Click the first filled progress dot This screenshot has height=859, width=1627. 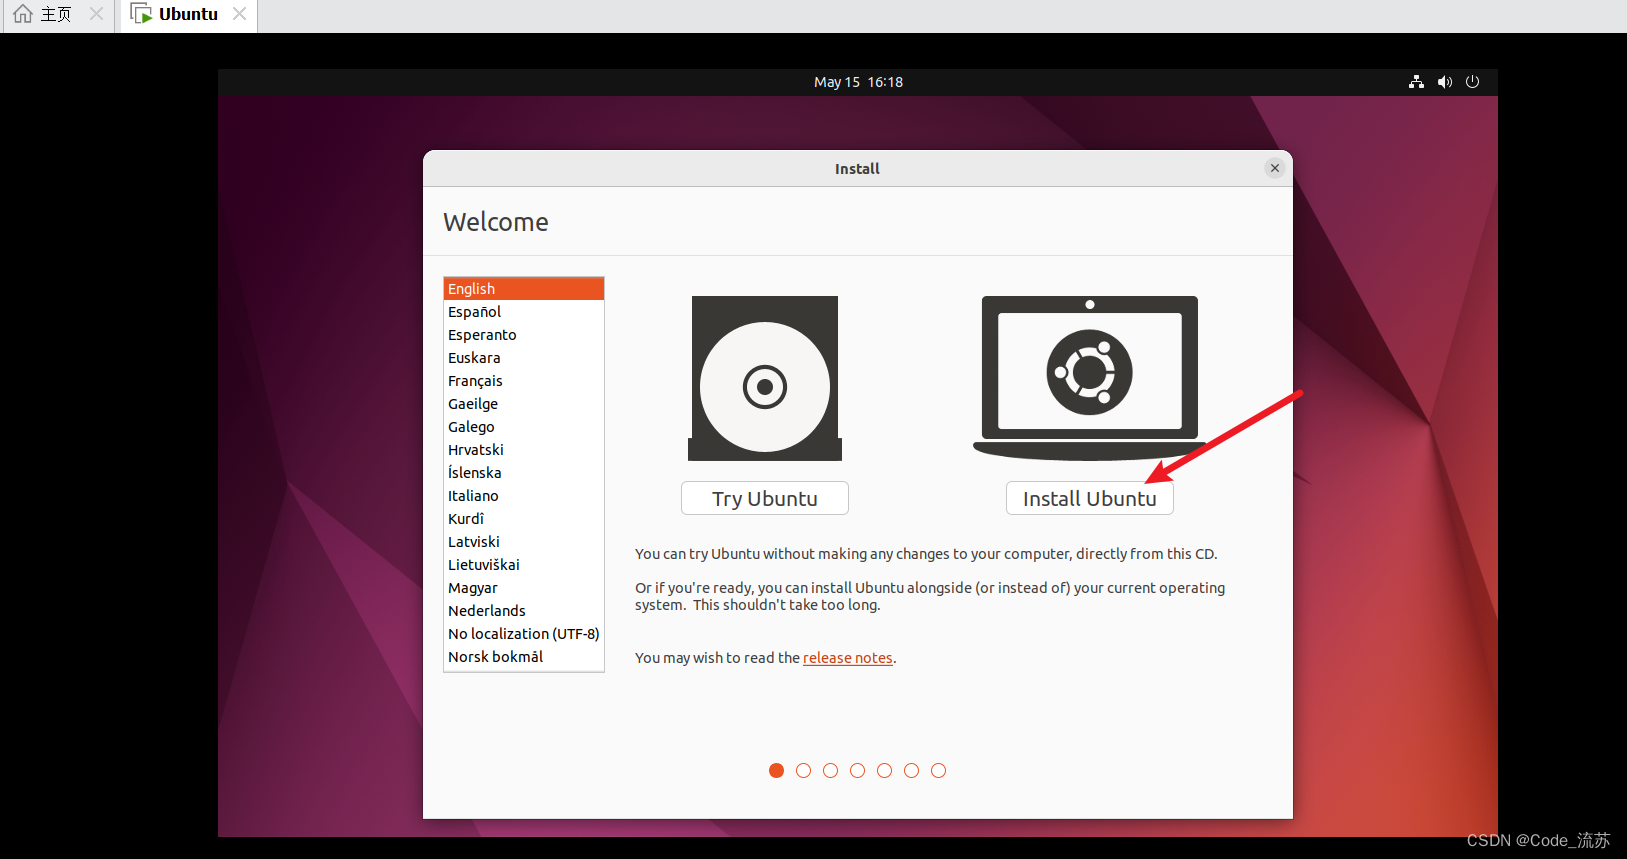click(x=776, y=770)
